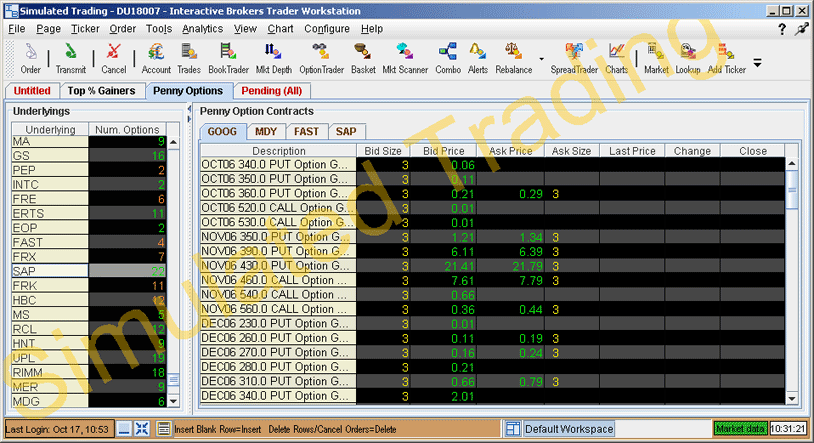Click the 10:31:21 clock display
The width and height of the screenshot is (814, 443).
[788, 429]
